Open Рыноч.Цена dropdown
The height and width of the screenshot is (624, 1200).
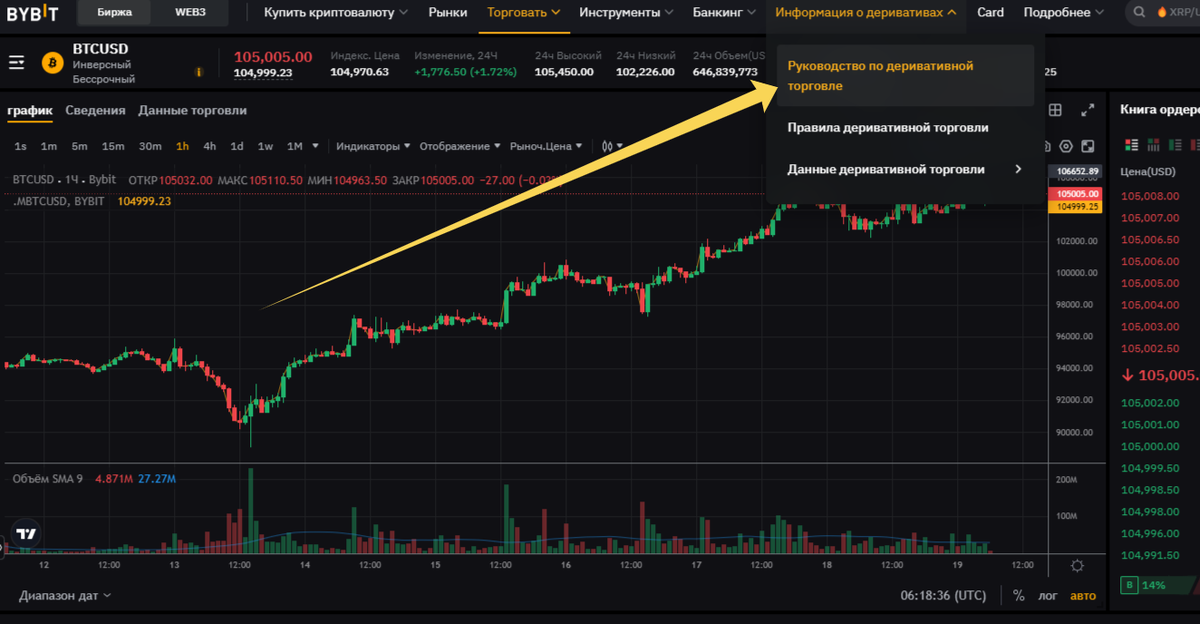pyautogui.click(x=546, y=146)
